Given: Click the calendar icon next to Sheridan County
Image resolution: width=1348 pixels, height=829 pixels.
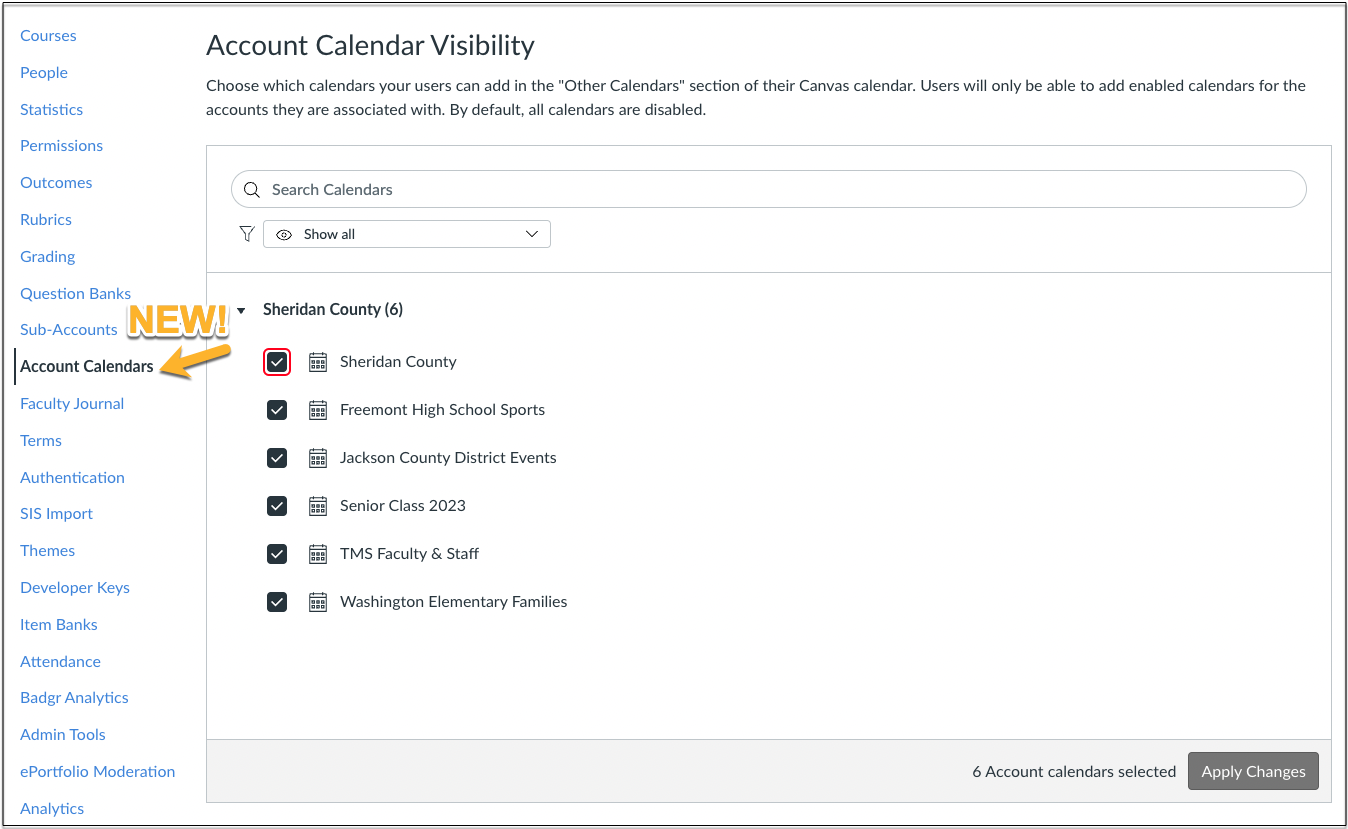Looking at the screenshot, I should pyautogui.click(x=318, y=362).
